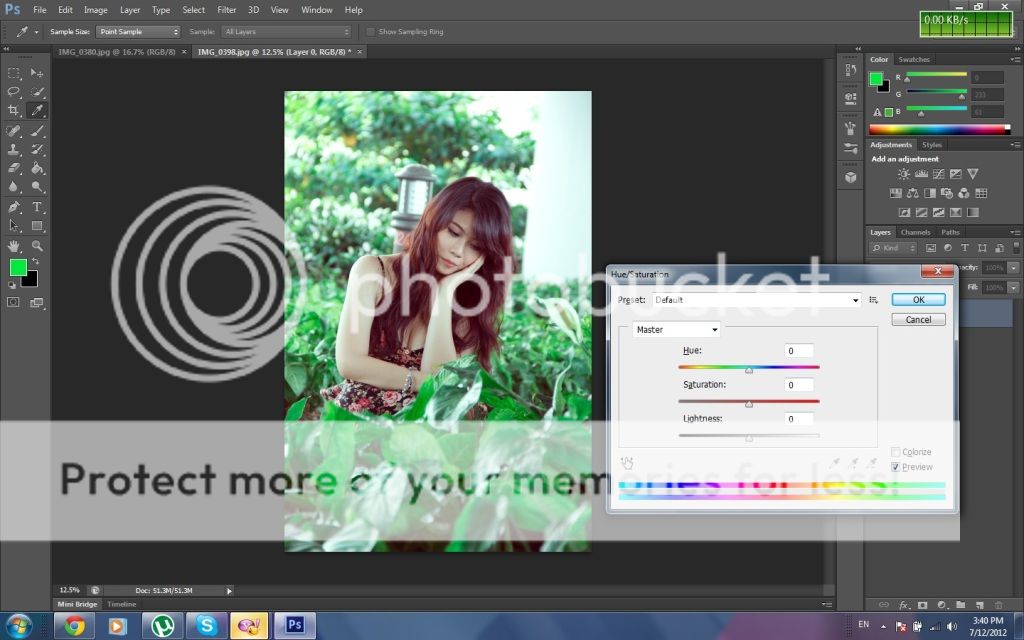Switch to the Swatches tab
This screenshot has width=1024, height=640.
click(x=914, y=59)
